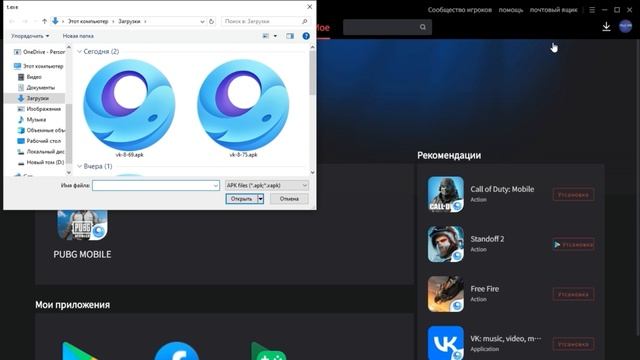Click the Поиск в: Загрузки search box

pyautogui.click(x=266, y=21)
